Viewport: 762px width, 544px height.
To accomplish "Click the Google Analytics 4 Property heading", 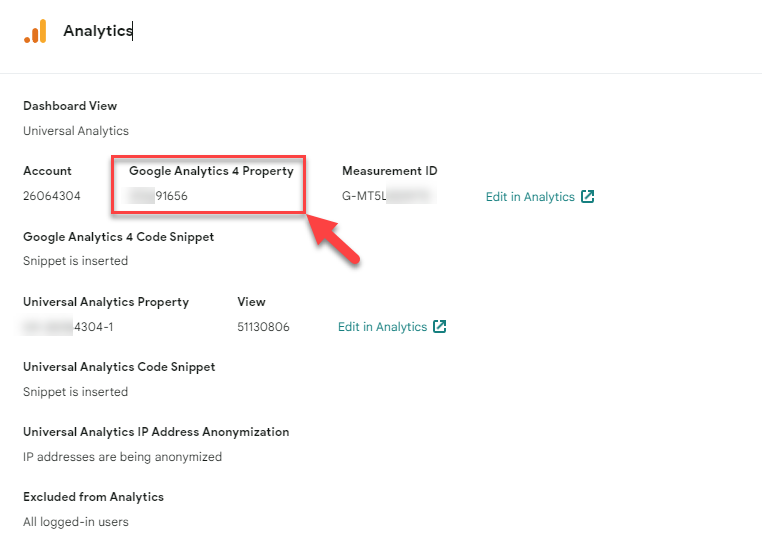I will coord(211,171).
